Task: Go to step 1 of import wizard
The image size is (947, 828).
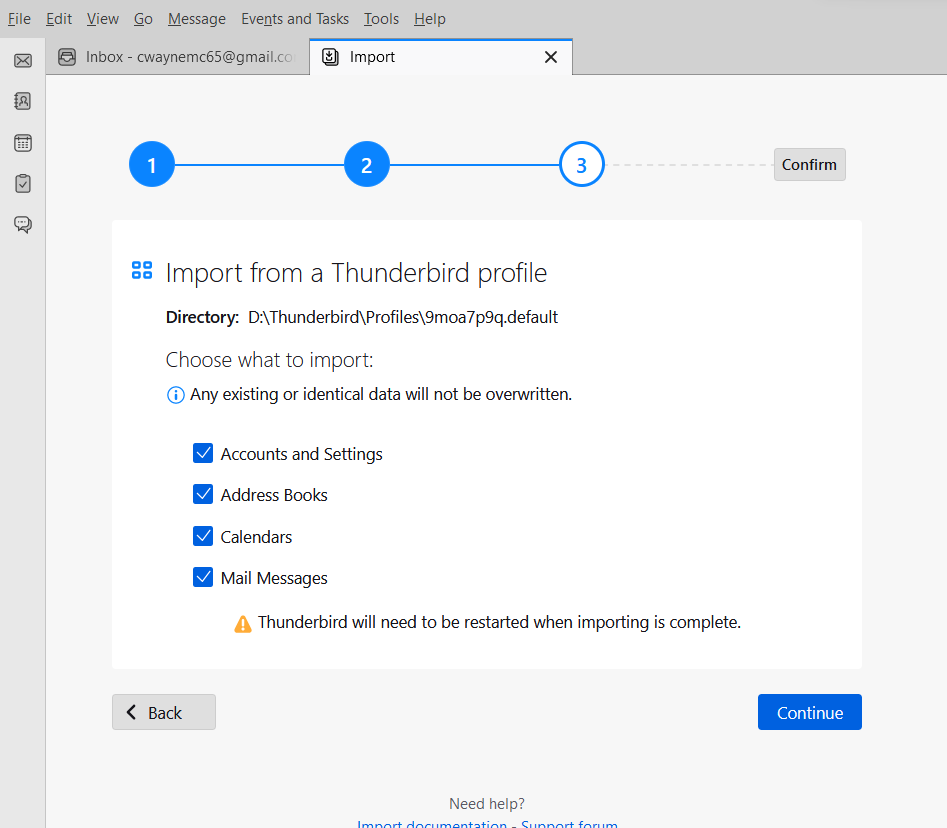Action: tap(152, 165)
